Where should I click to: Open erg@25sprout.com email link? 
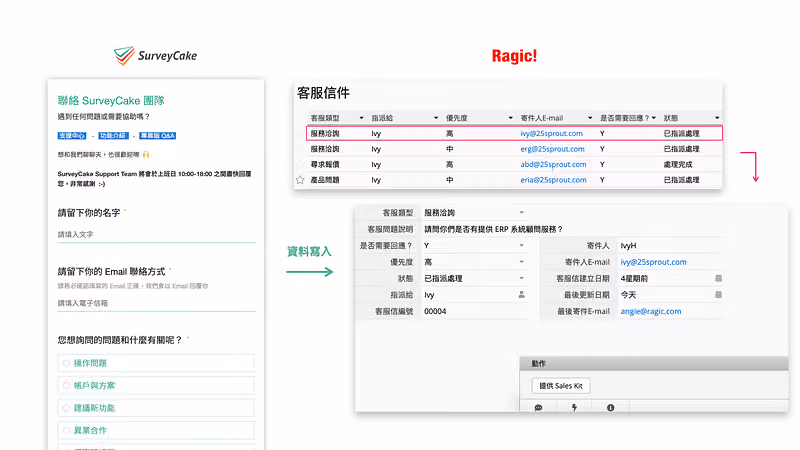coord(552,149)
